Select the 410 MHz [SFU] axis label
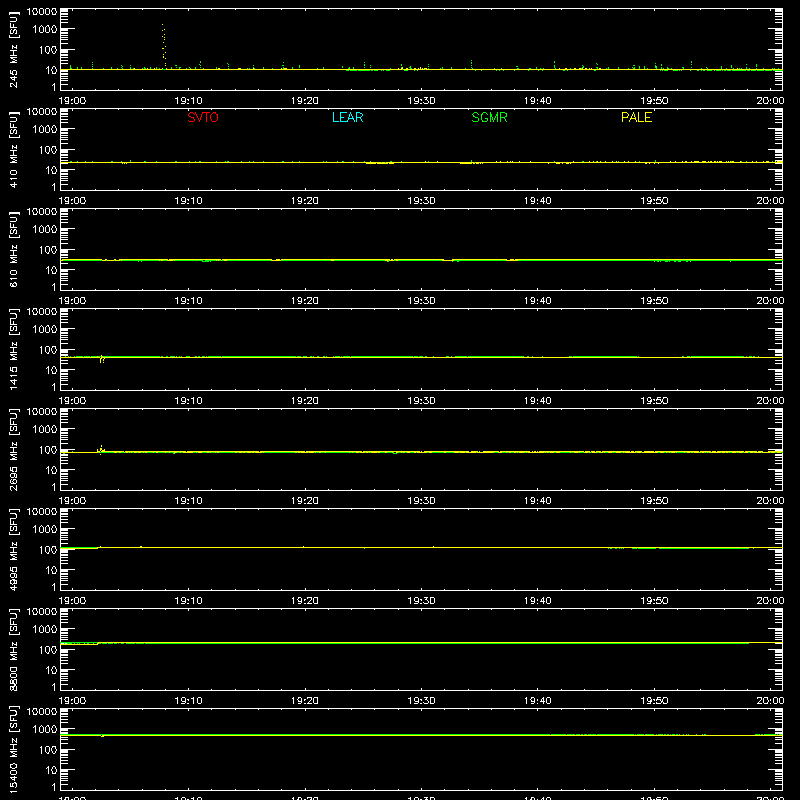This screenshot has height=800, width=800. pyautogui.click(x=13, y=149)
